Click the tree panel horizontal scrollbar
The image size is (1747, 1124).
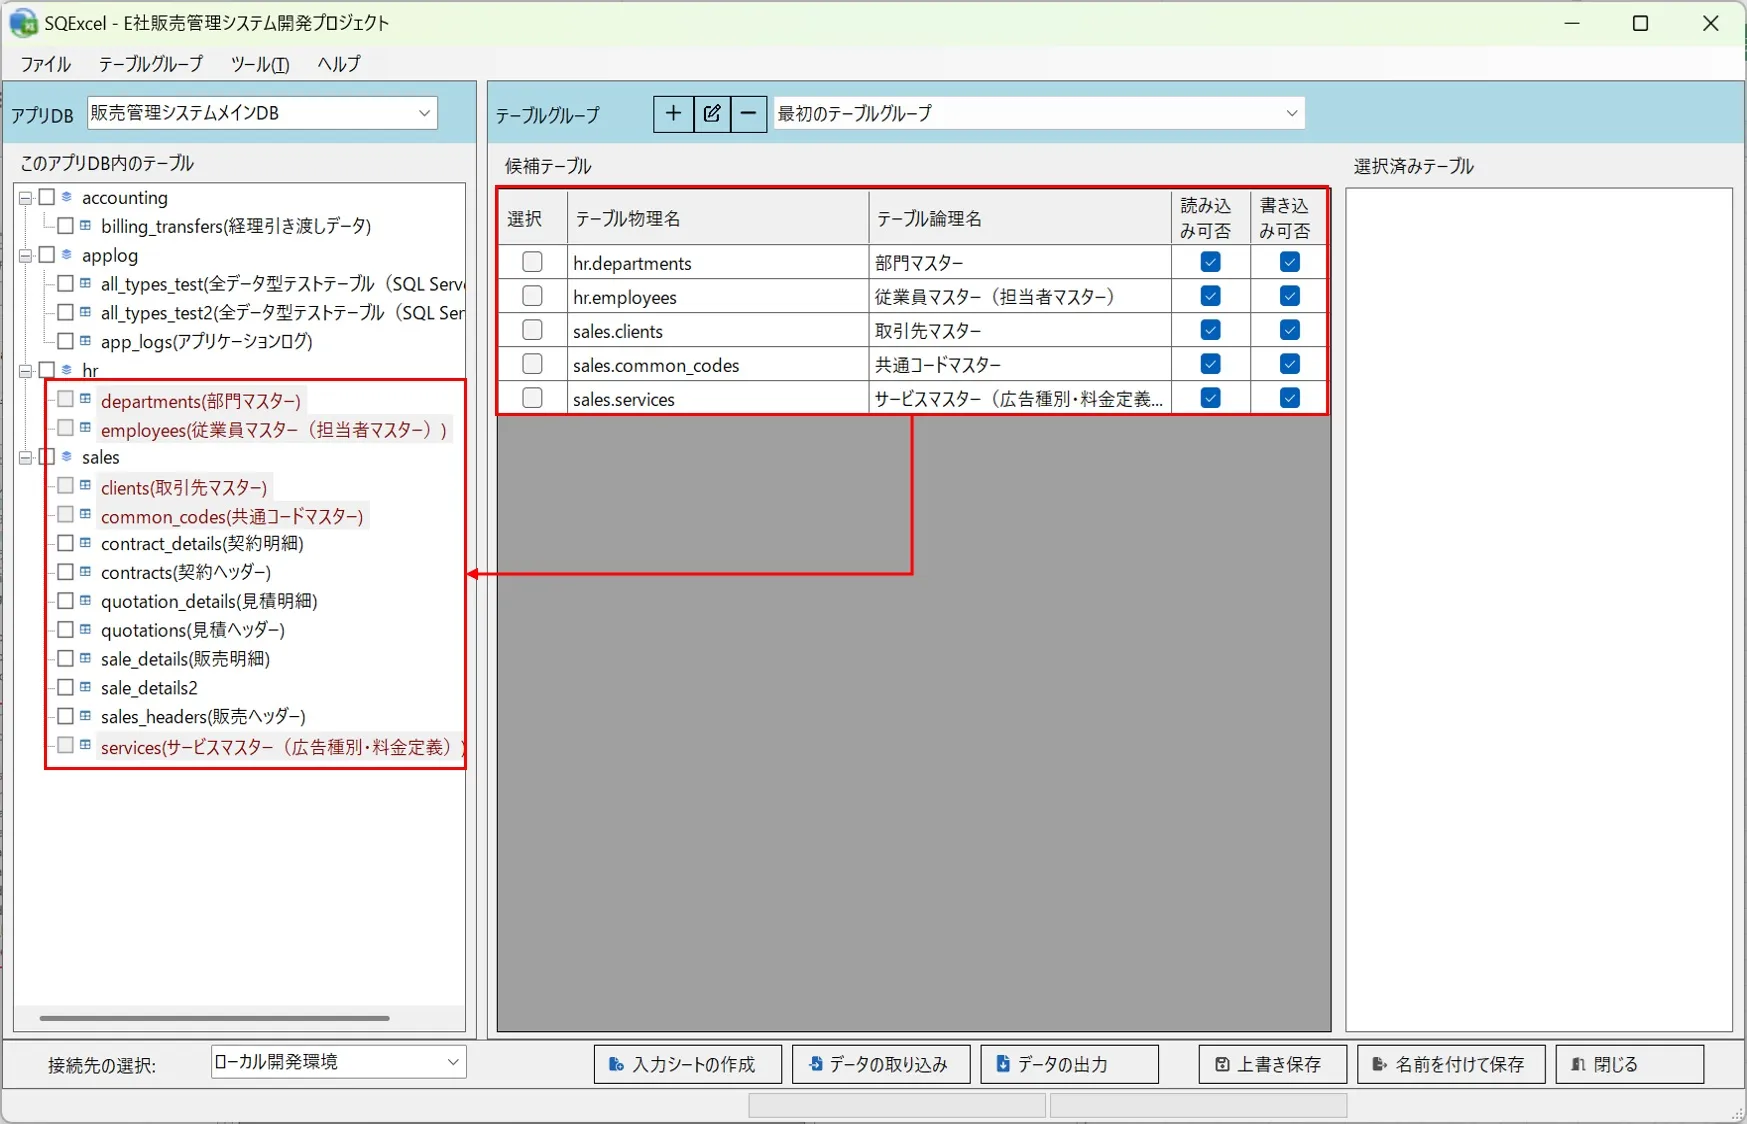click(x=214, y=1018)
